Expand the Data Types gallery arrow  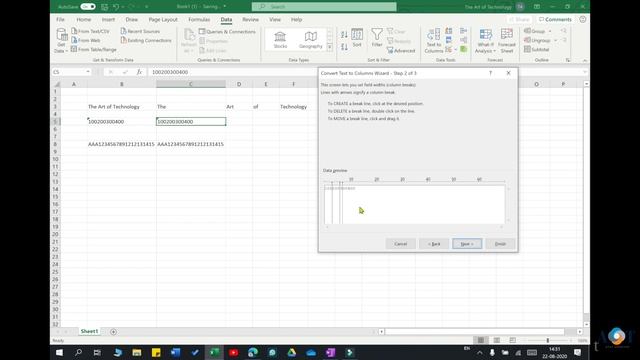point(330,47)
